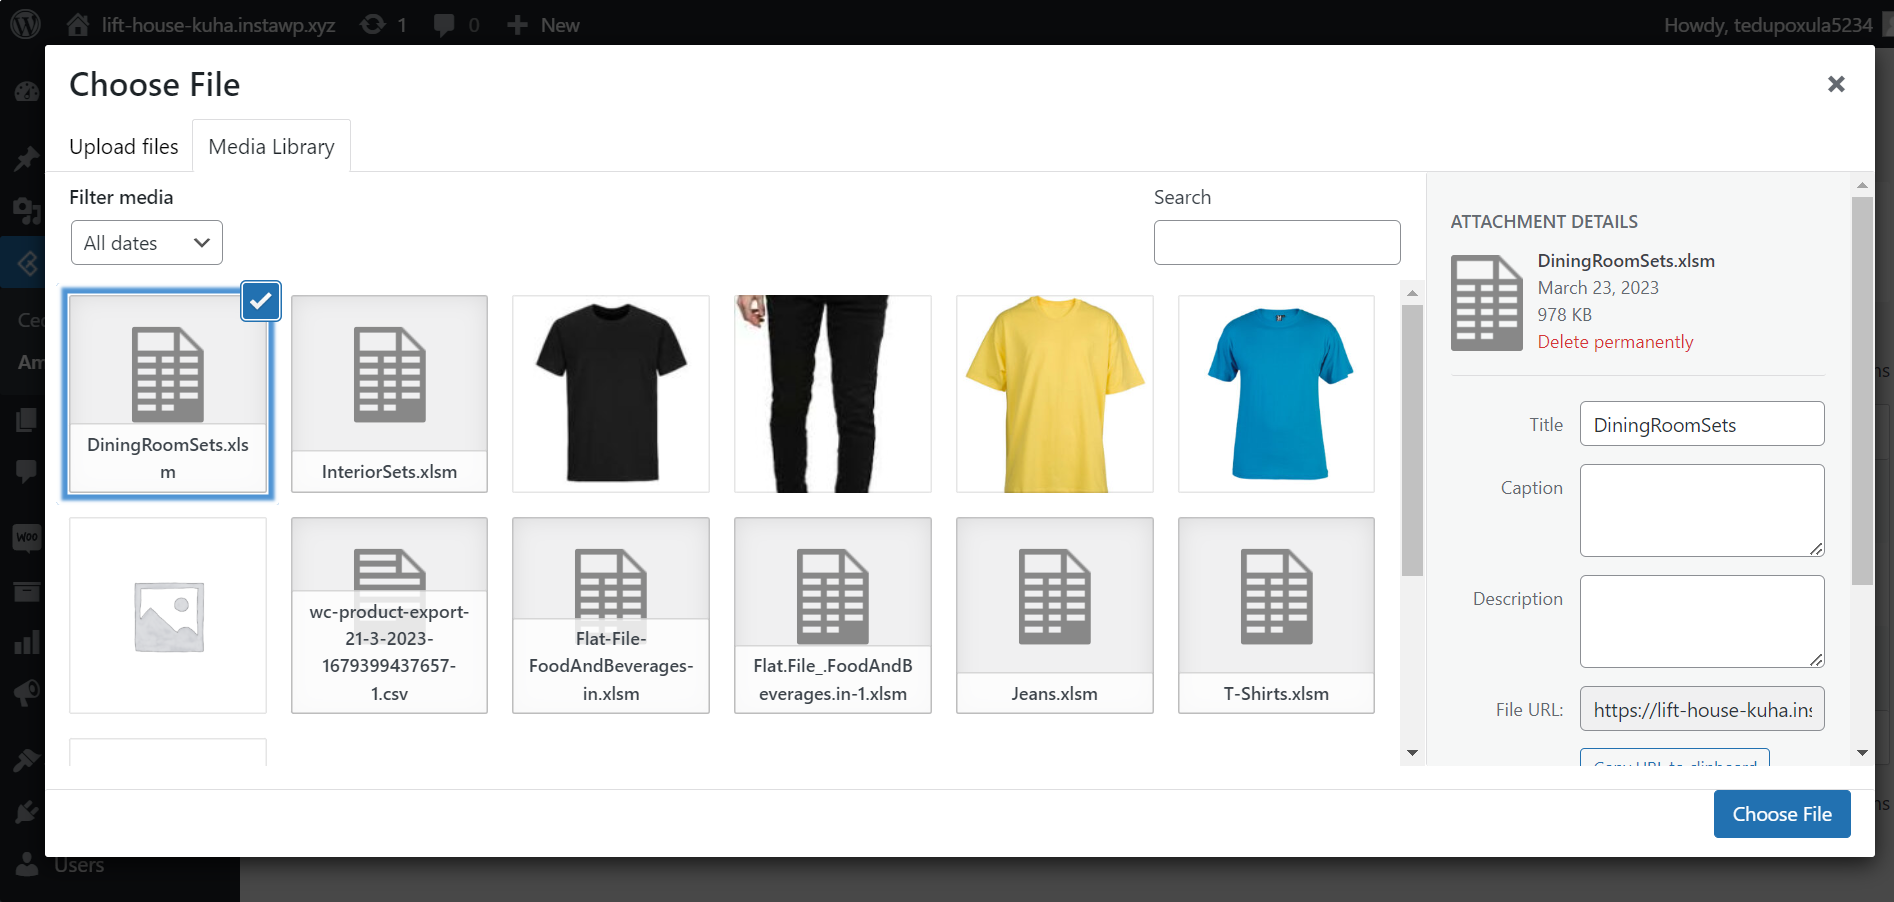This screenshot has height=902, width=1894.
Task: Open the comments bubble icon in admin bar
Action: click(x=444, y=25)
